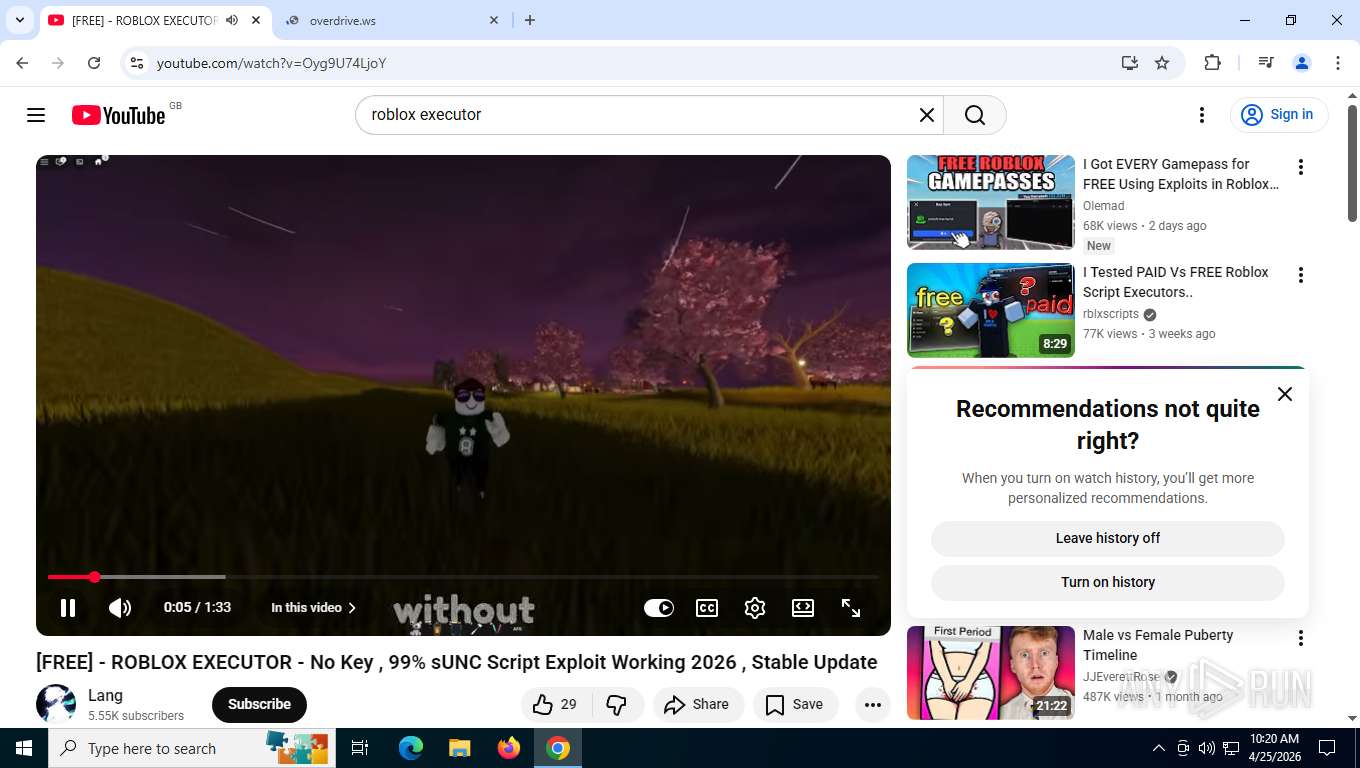Go to YouTube home via logo

pos(118,115)
